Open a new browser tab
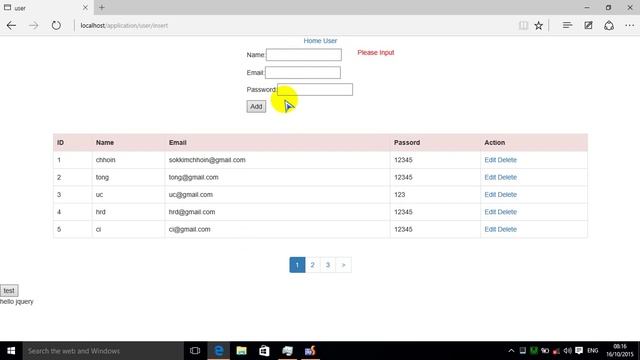The height and width of the screenshot is (360, 640). (102, 7)
